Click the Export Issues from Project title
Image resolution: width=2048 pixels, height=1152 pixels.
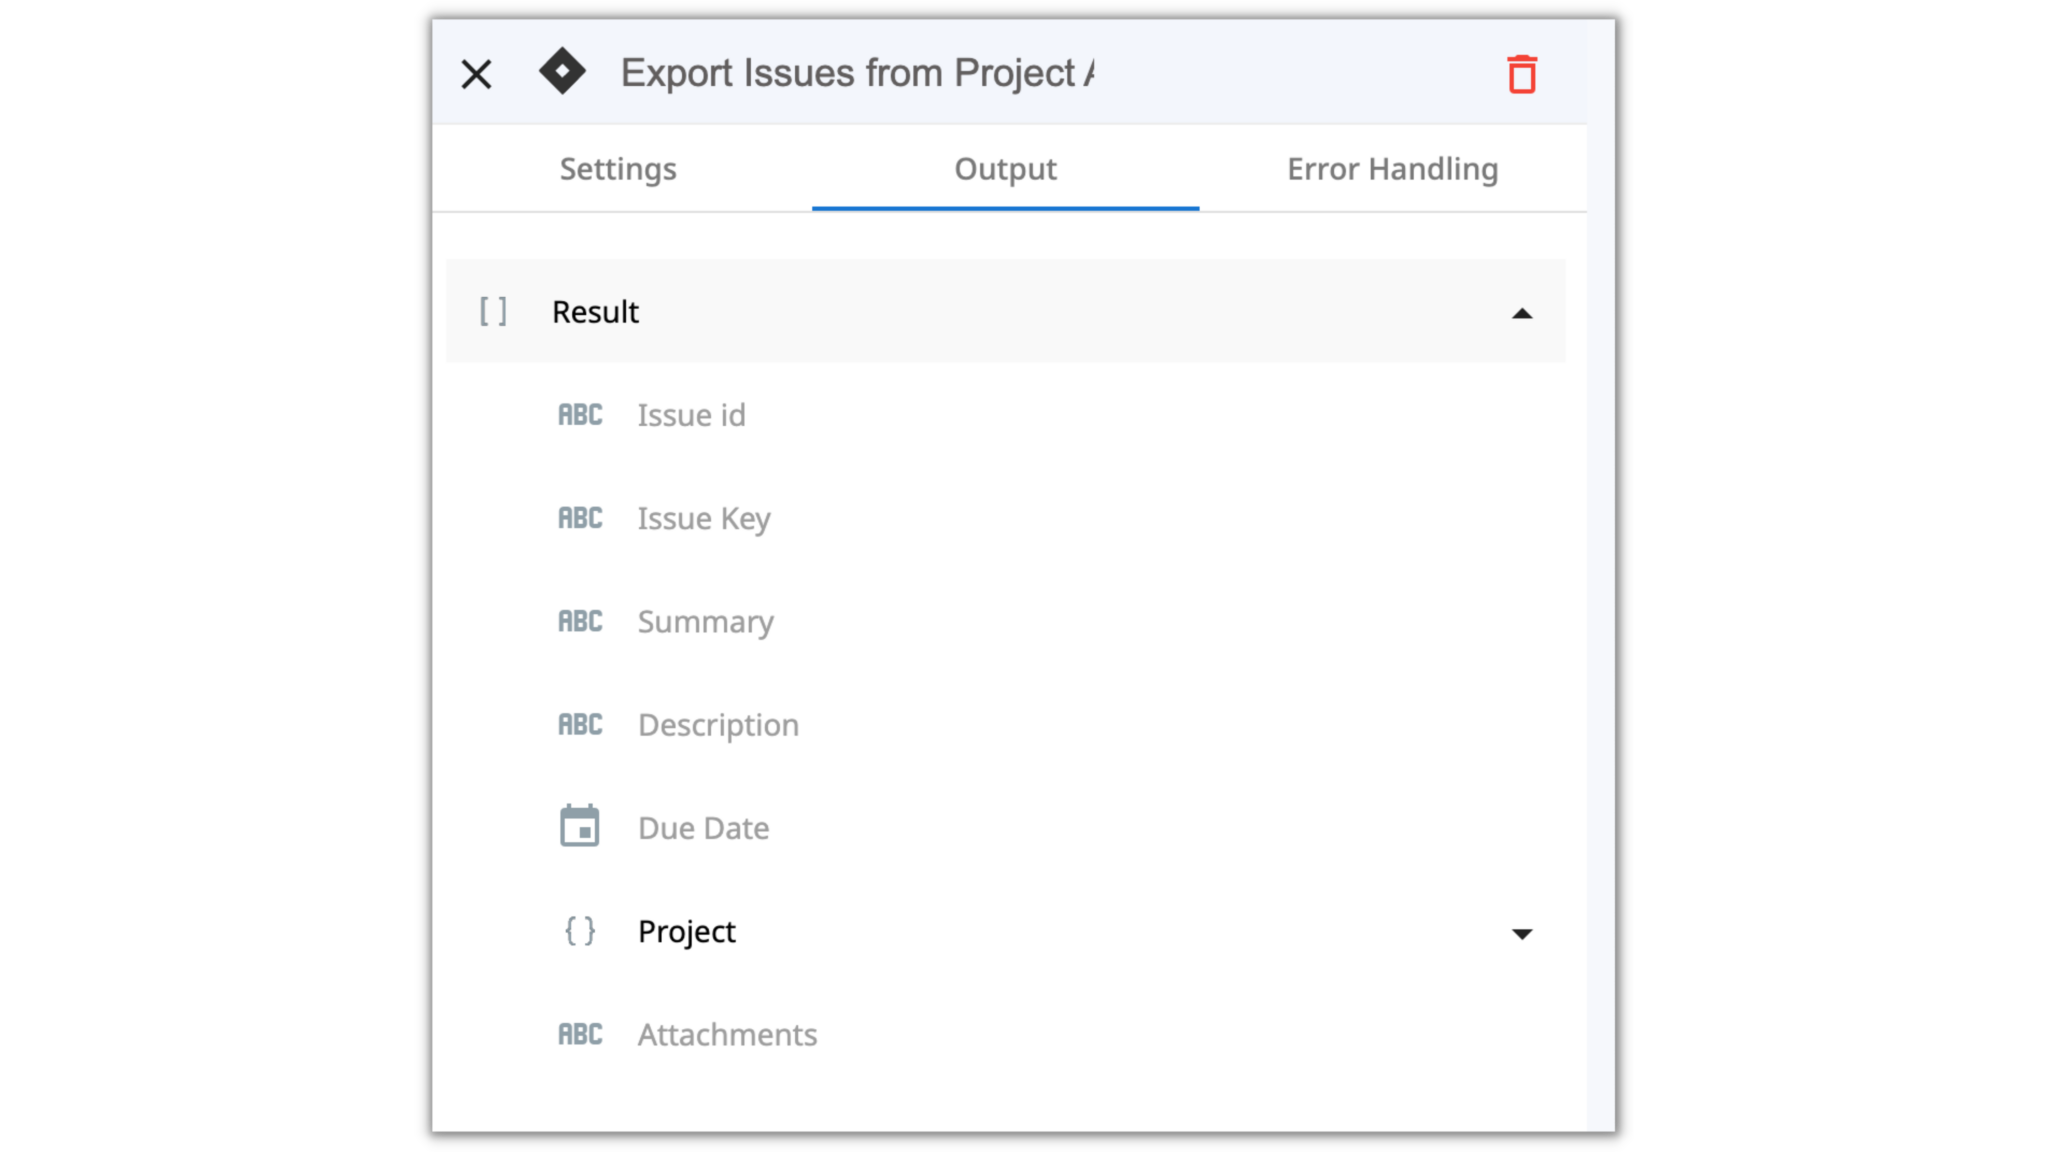coord(857,72)
